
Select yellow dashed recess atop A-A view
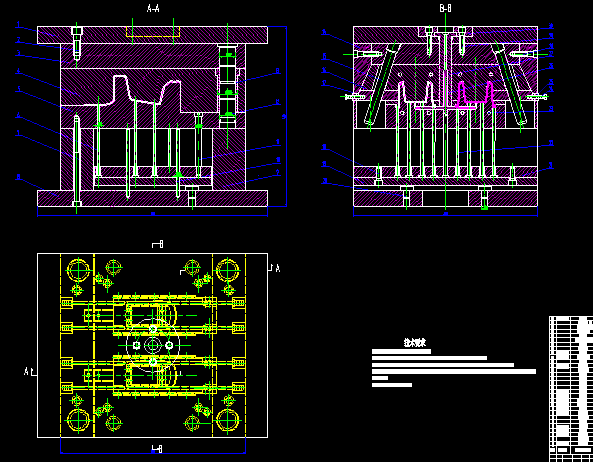[153, 32]
